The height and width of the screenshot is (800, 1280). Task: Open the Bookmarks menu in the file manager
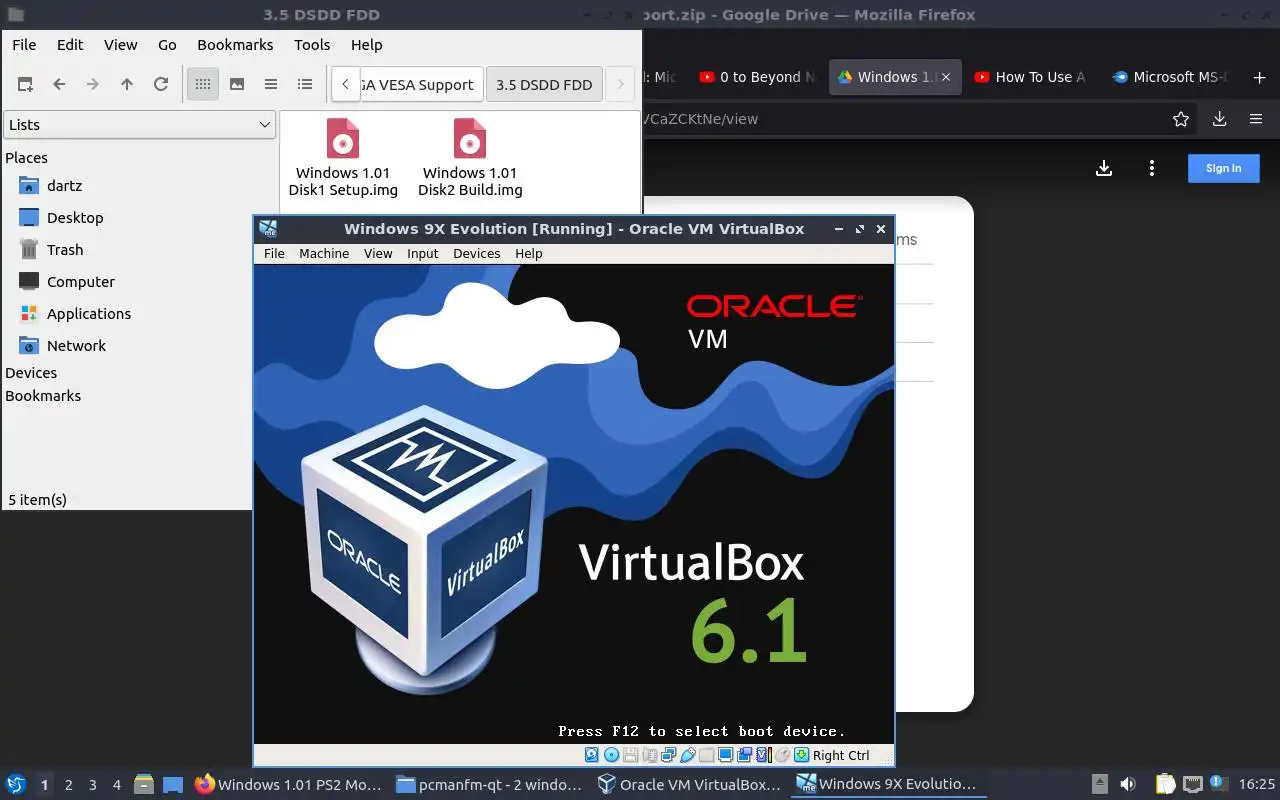click(x=235, y=45)
